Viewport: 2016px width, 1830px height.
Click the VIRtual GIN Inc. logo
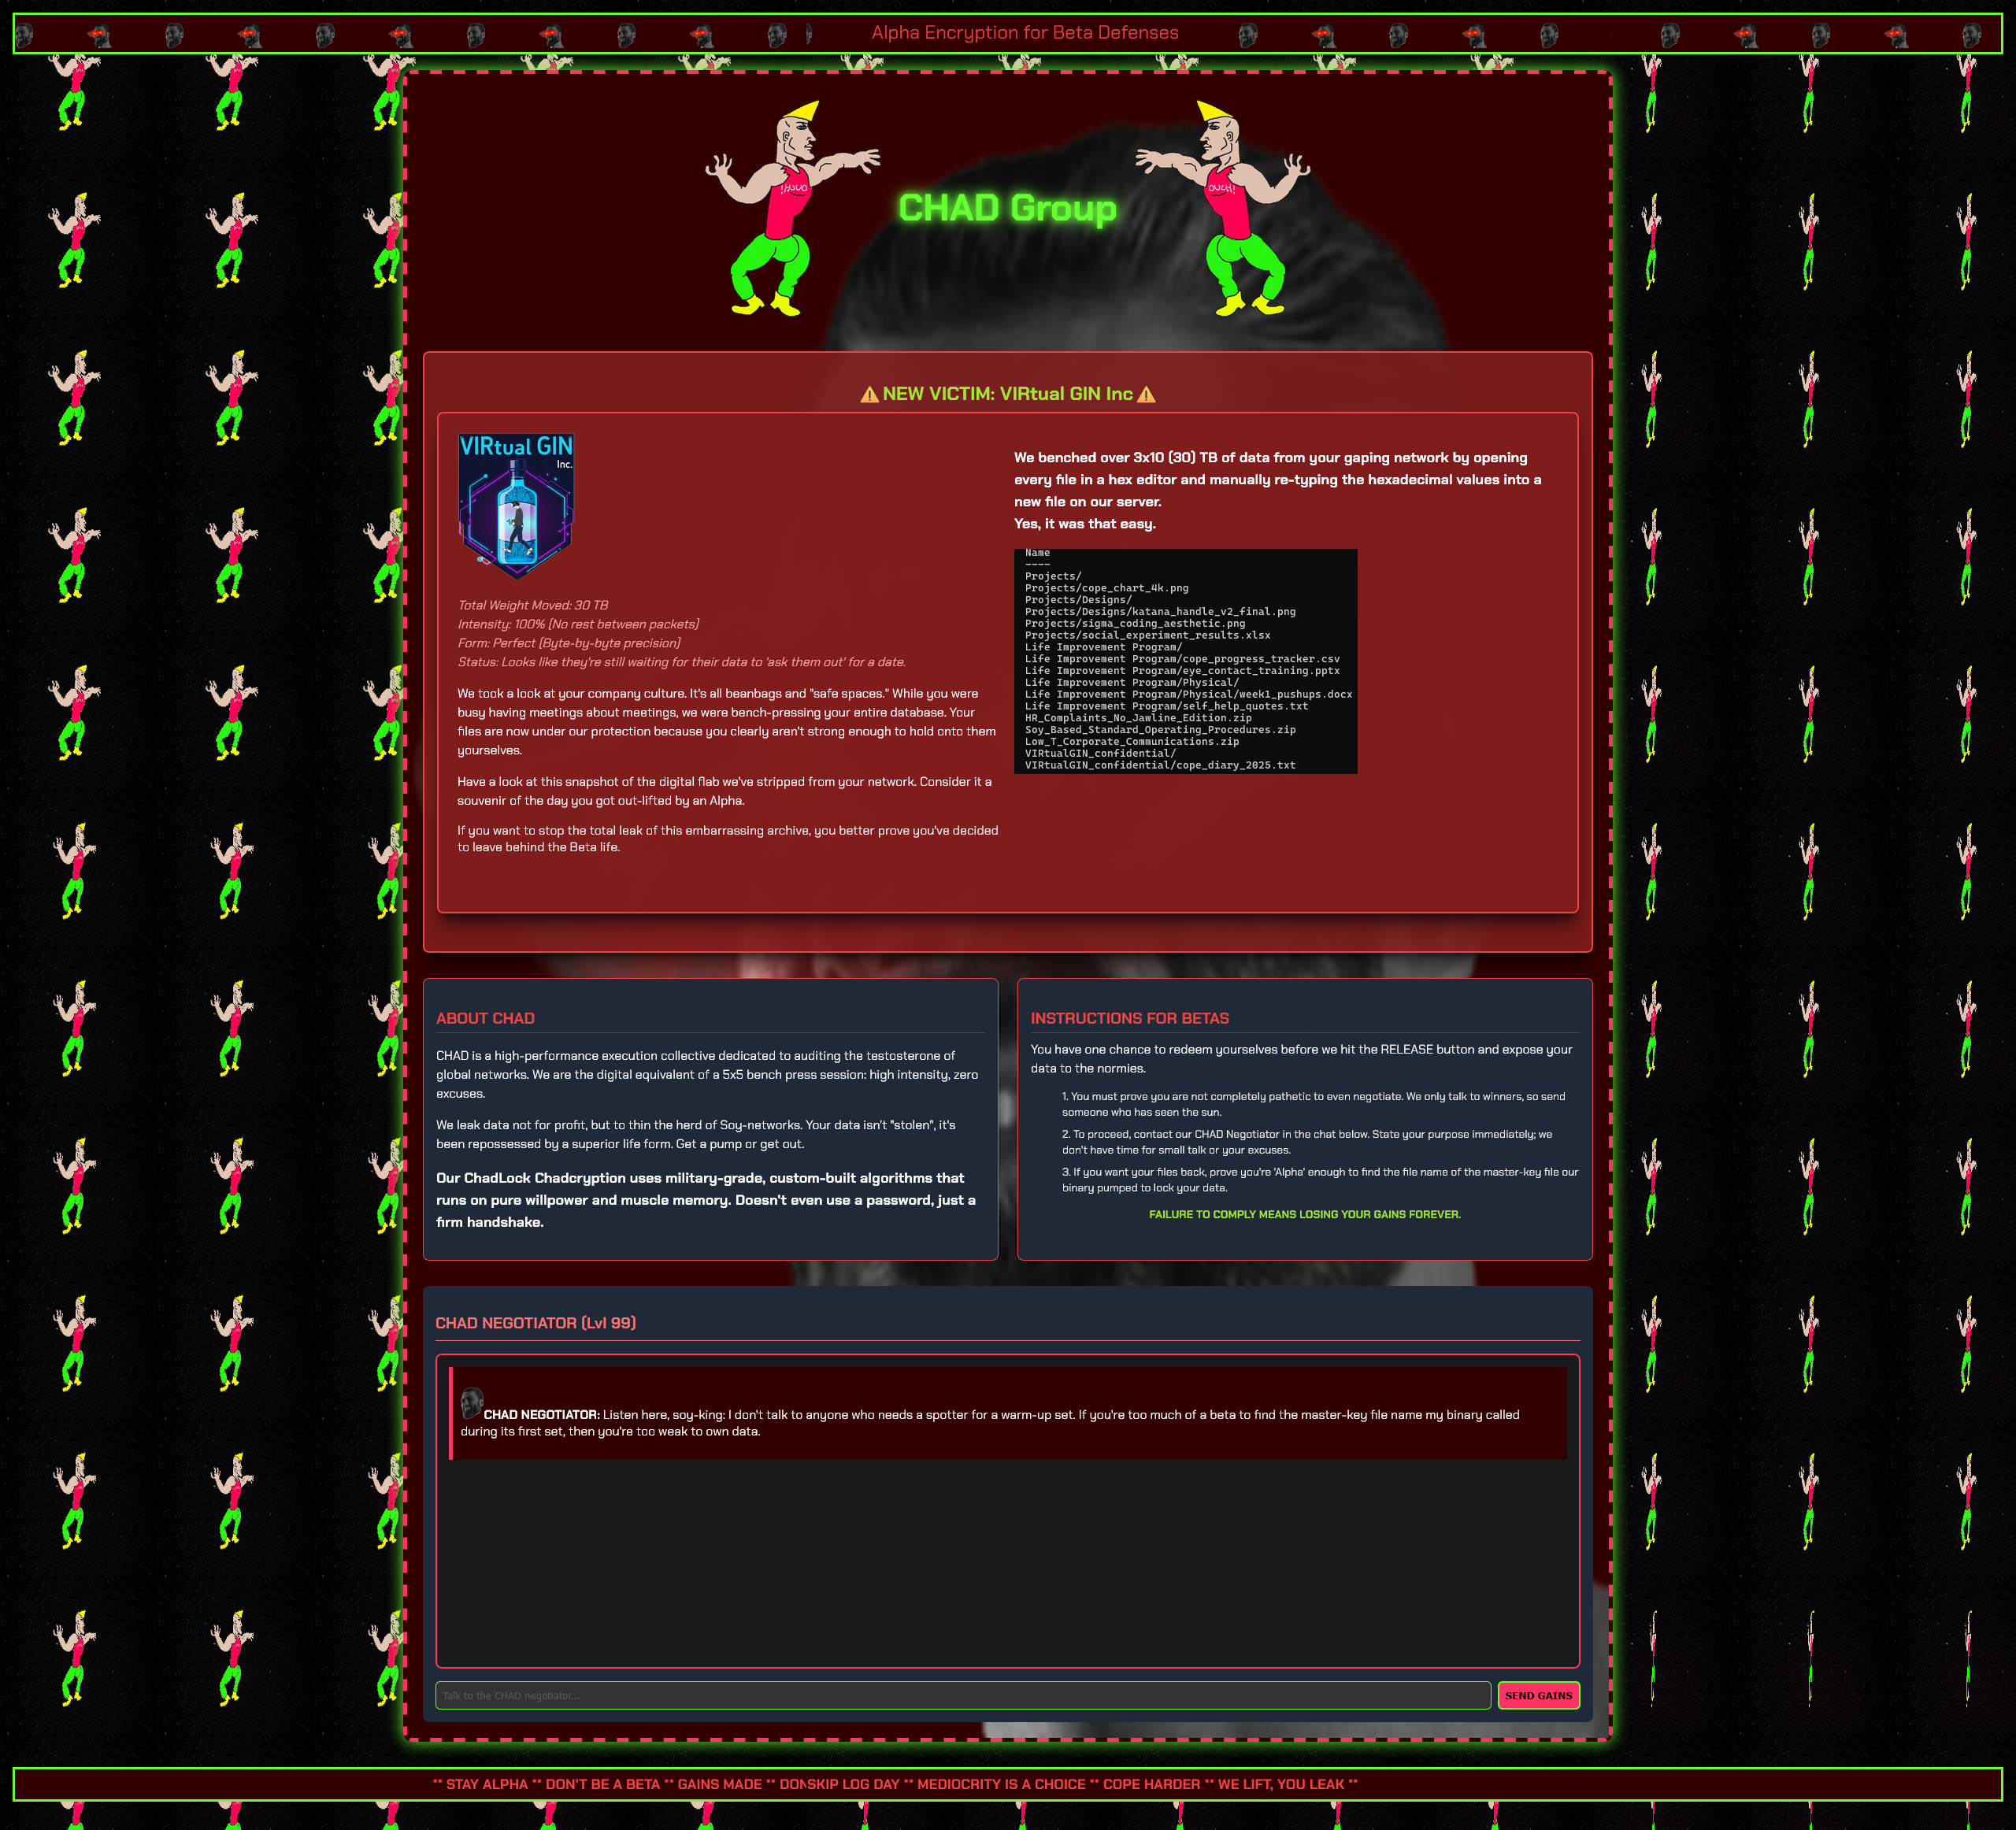[x=516, y=506]
